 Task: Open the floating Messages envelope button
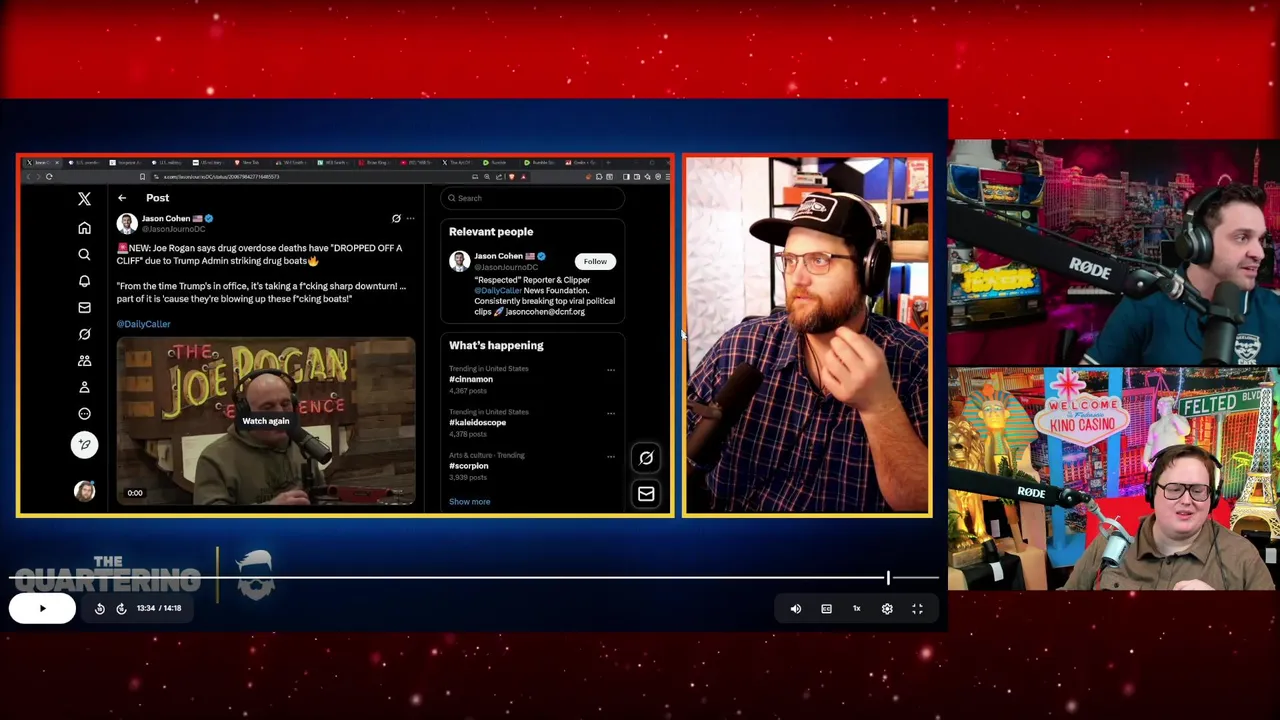tap(646, 494)
